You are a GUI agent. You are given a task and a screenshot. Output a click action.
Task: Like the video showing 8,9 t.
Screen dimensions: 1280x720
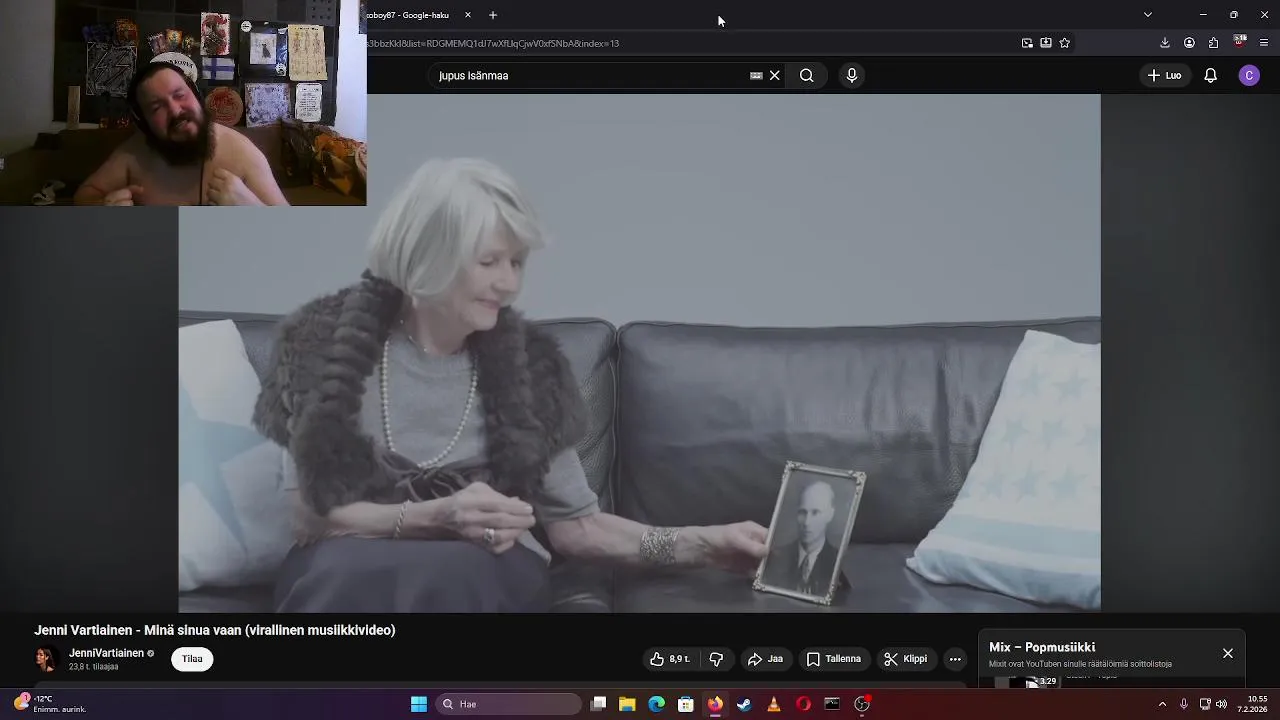(x=670, y=659)
